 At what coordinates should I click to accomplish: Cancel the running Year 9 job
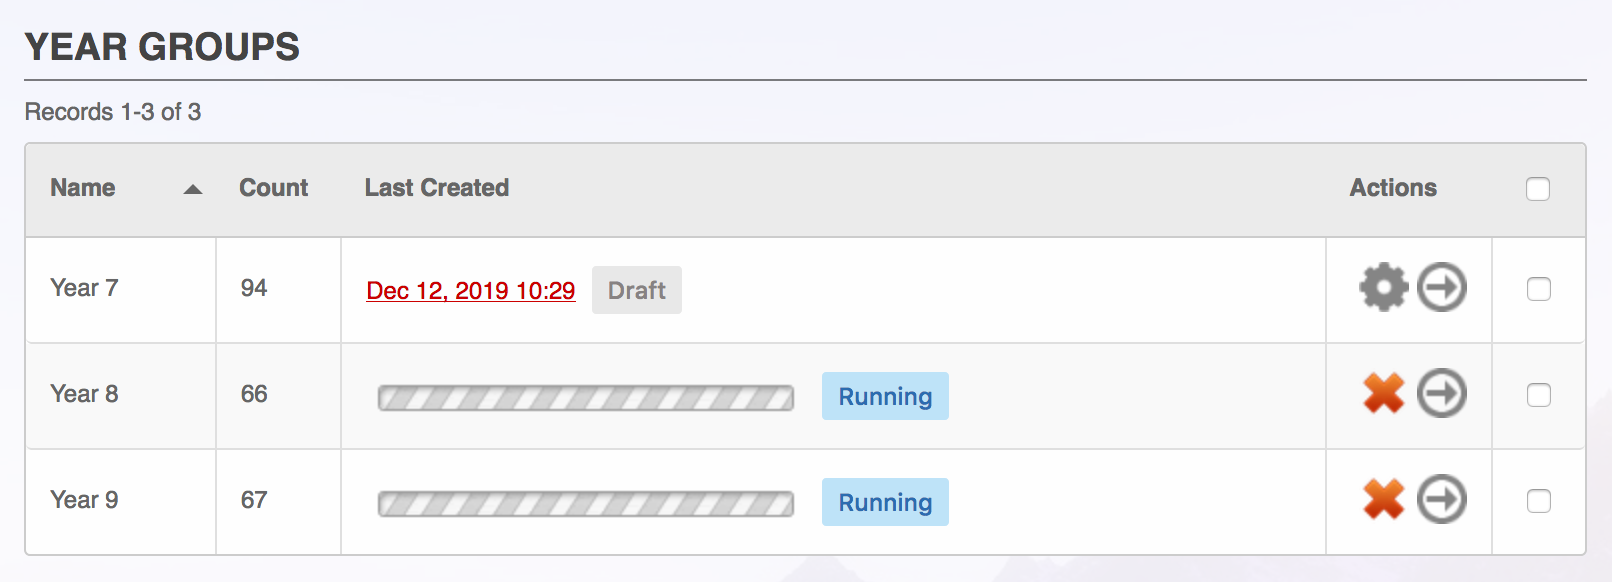pos(1383,499)
